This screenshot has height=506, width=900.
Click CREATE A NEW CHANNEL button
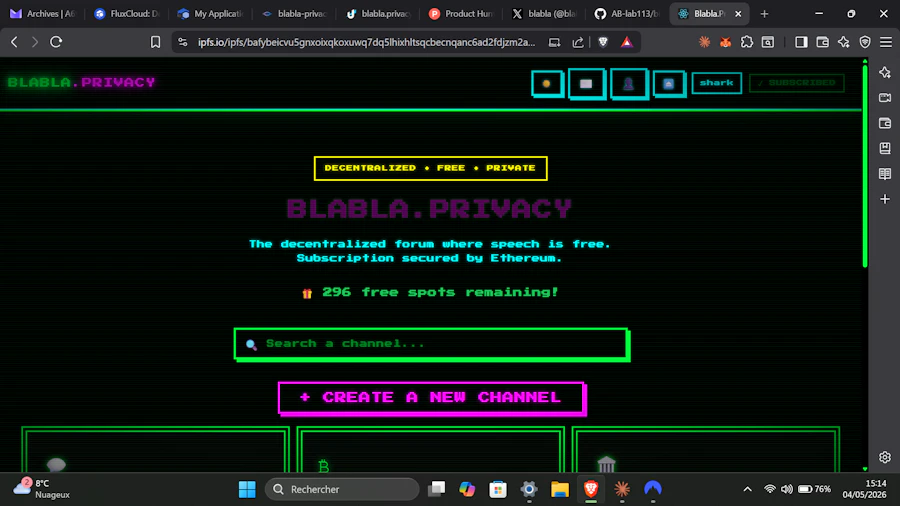pos(432,397)
